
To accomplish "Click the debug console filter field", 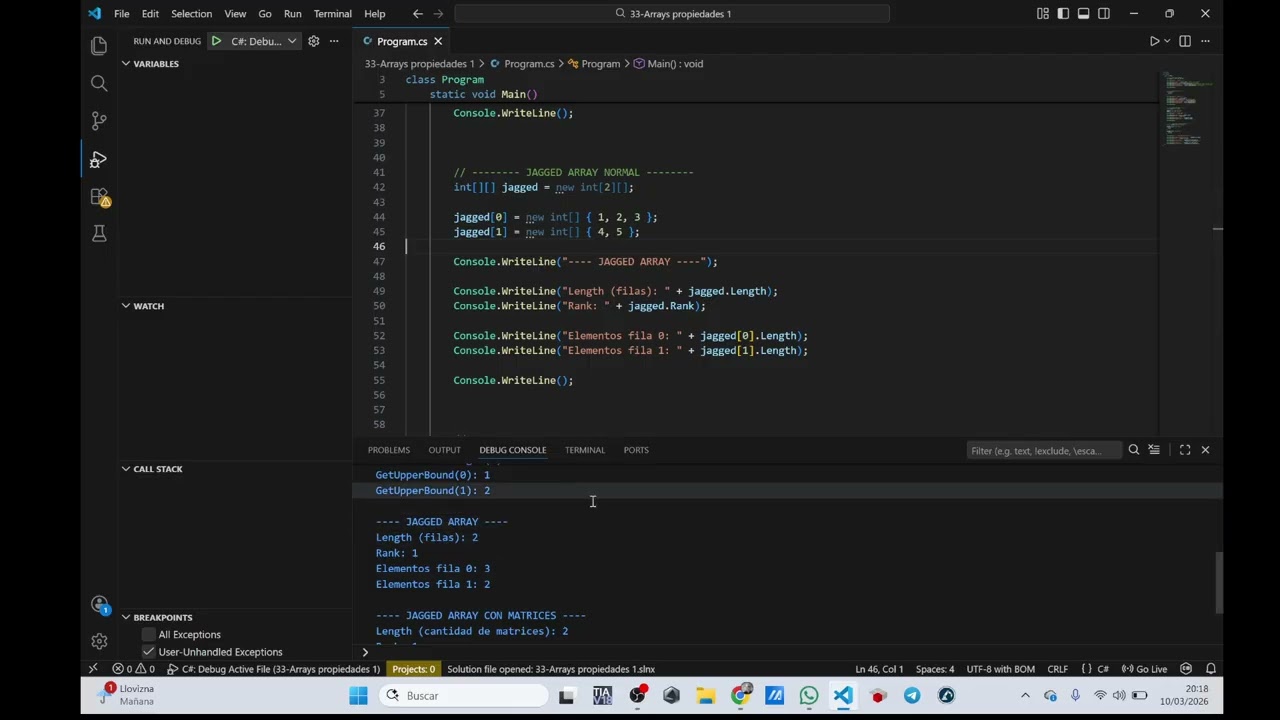I will (x=1044, y=450).
